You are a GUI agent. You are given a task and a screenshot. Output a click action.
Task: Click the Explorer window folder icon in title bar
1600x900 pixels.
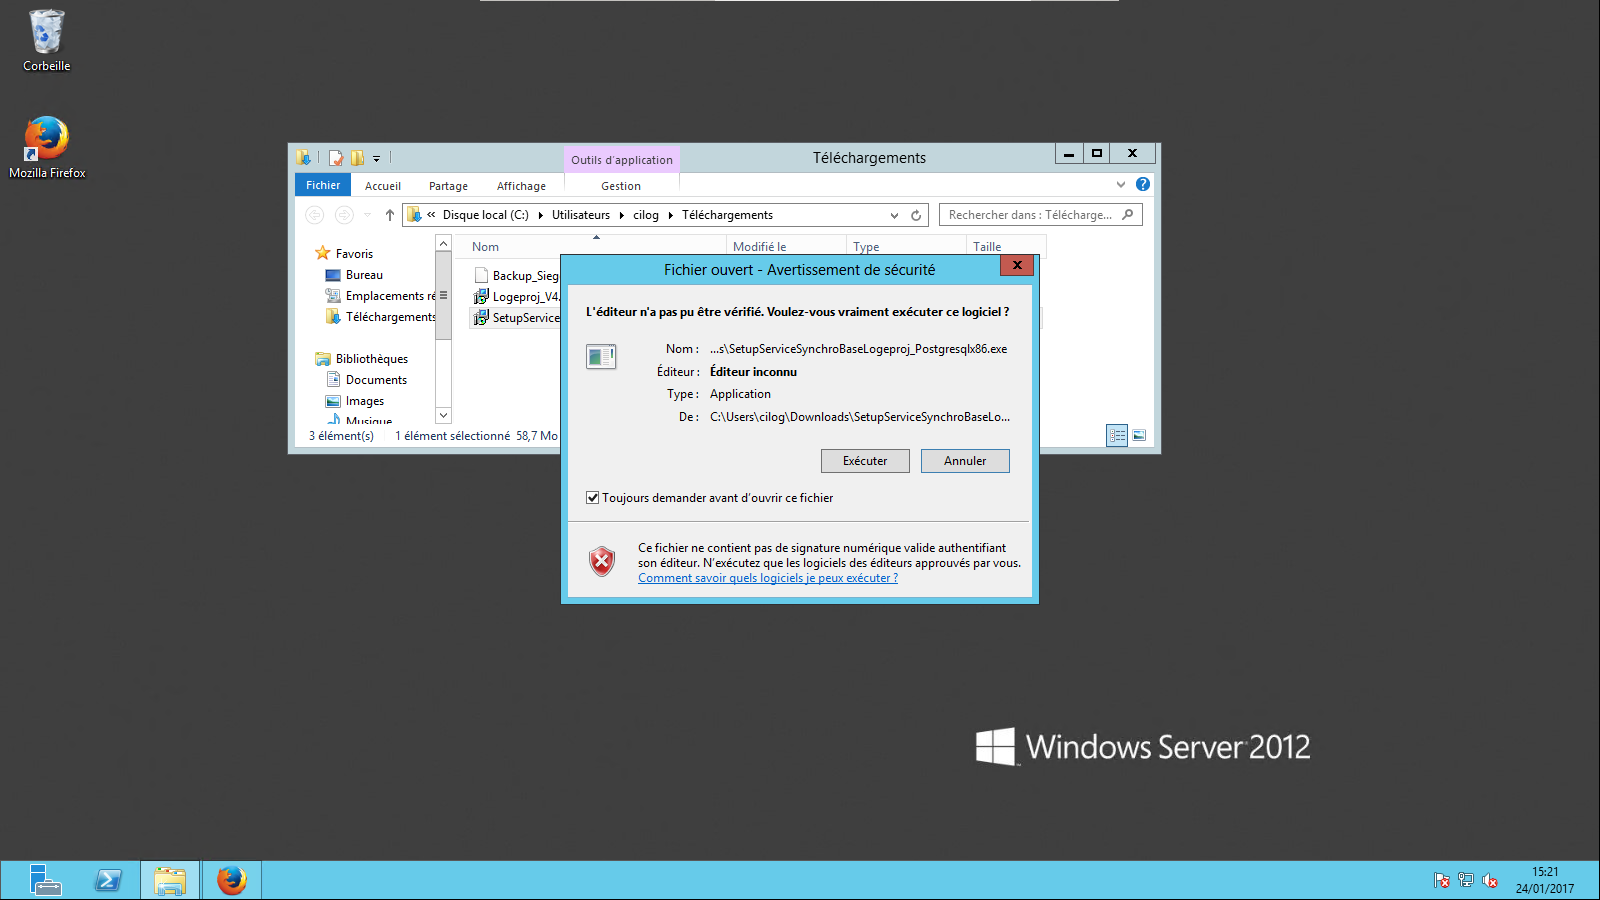[x=303, y=158]
